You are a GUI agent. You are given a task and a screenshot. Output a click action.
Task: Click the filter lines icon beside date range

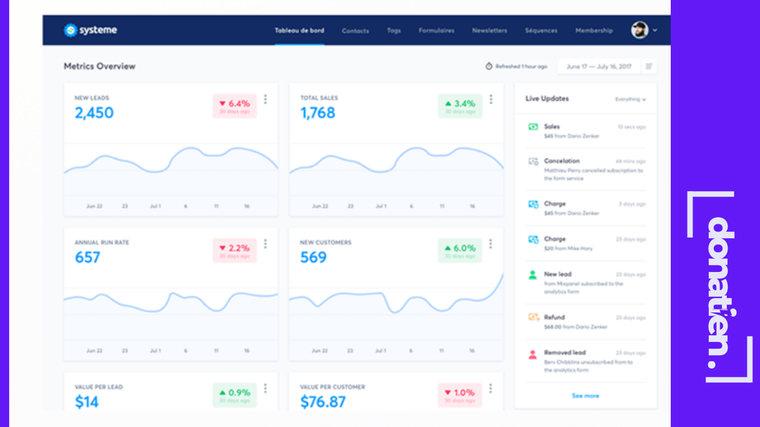click(x=649, y=66)
